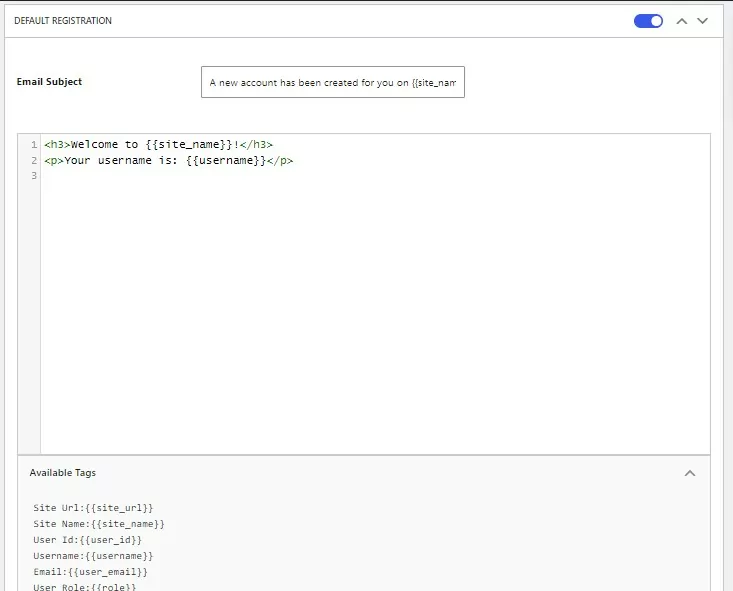Move Default Registration panel down

702,21
